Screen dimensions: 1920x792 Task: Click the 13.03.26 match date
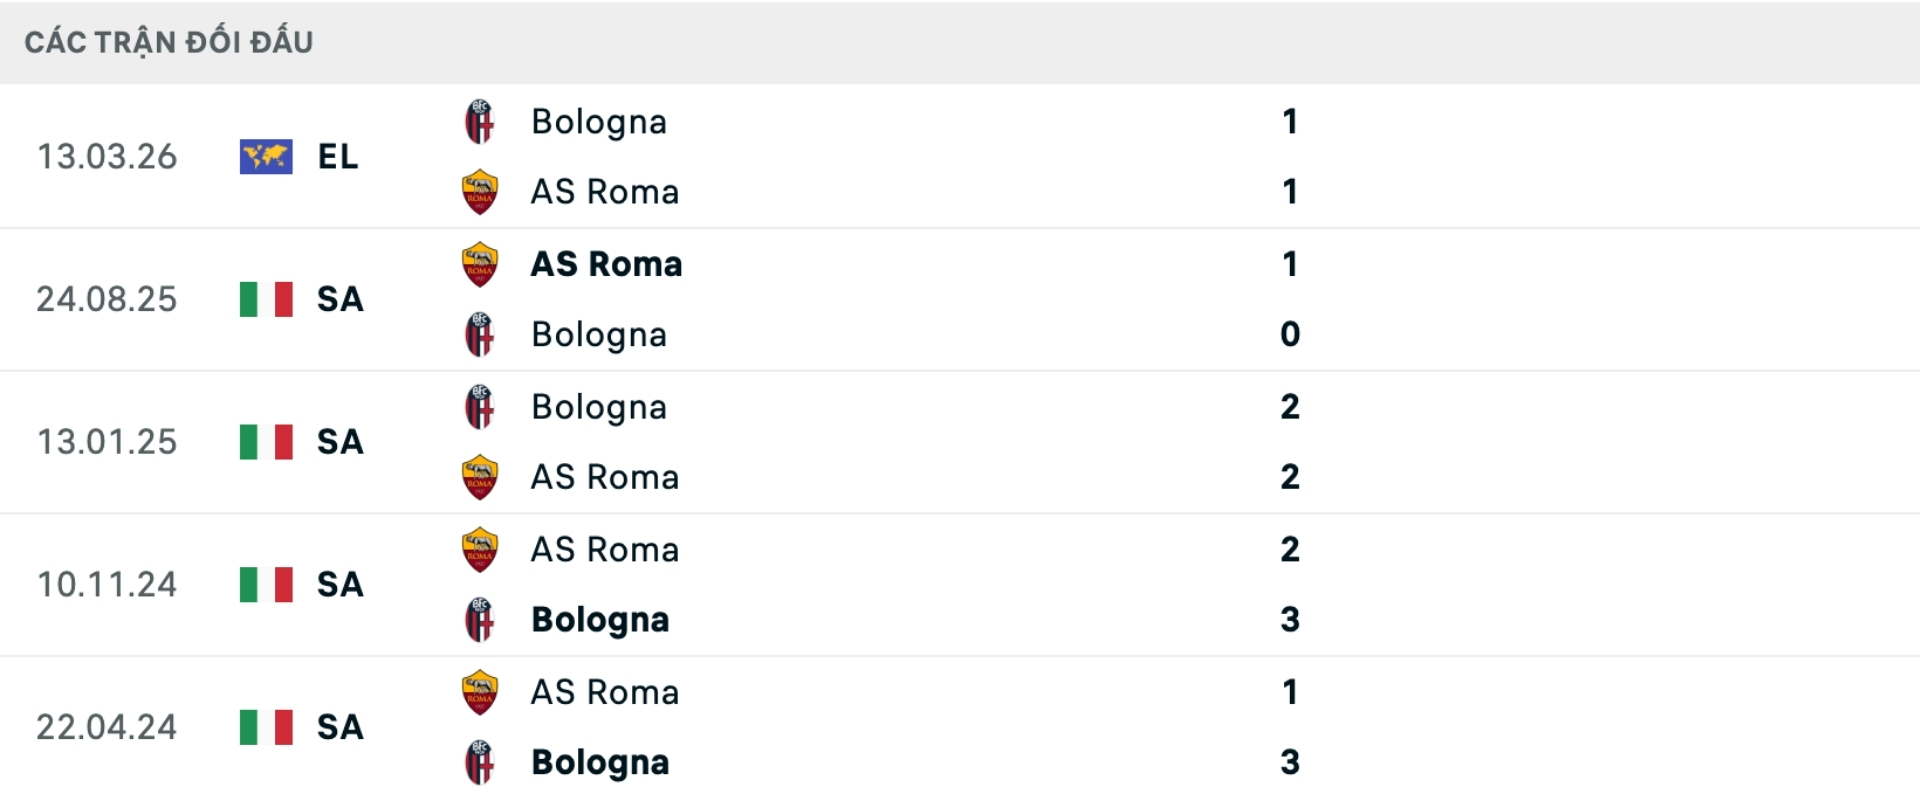[107, 157]
